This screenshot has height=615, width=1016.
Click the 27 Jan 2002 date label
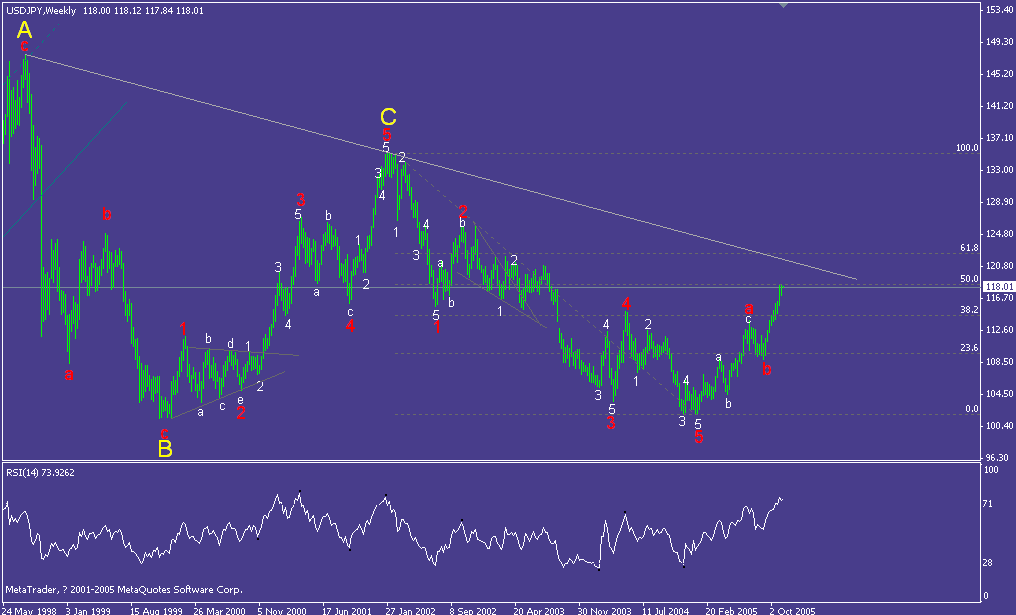[x=411, y=610]
